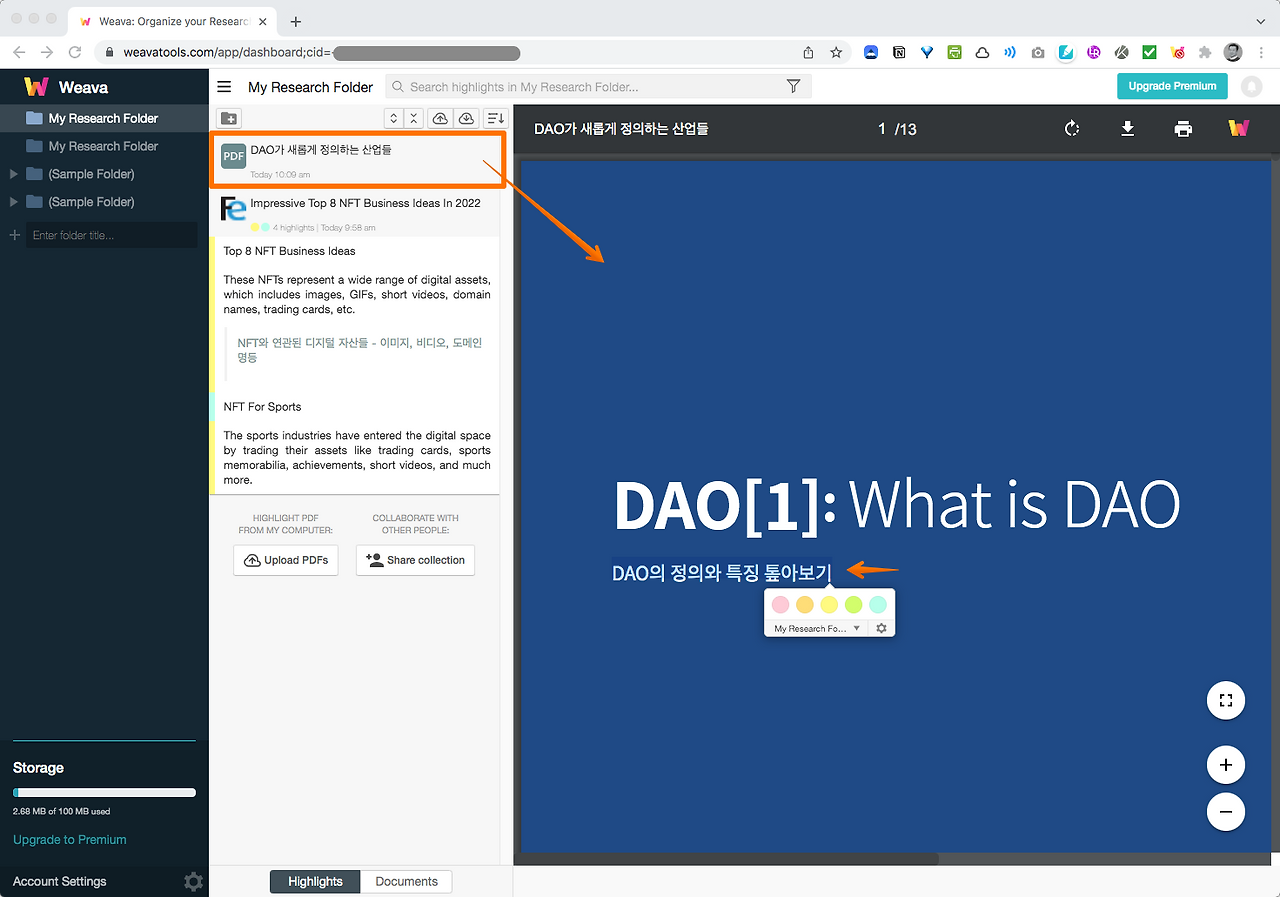Print the PDF using the printer icon

(1183, 128)
